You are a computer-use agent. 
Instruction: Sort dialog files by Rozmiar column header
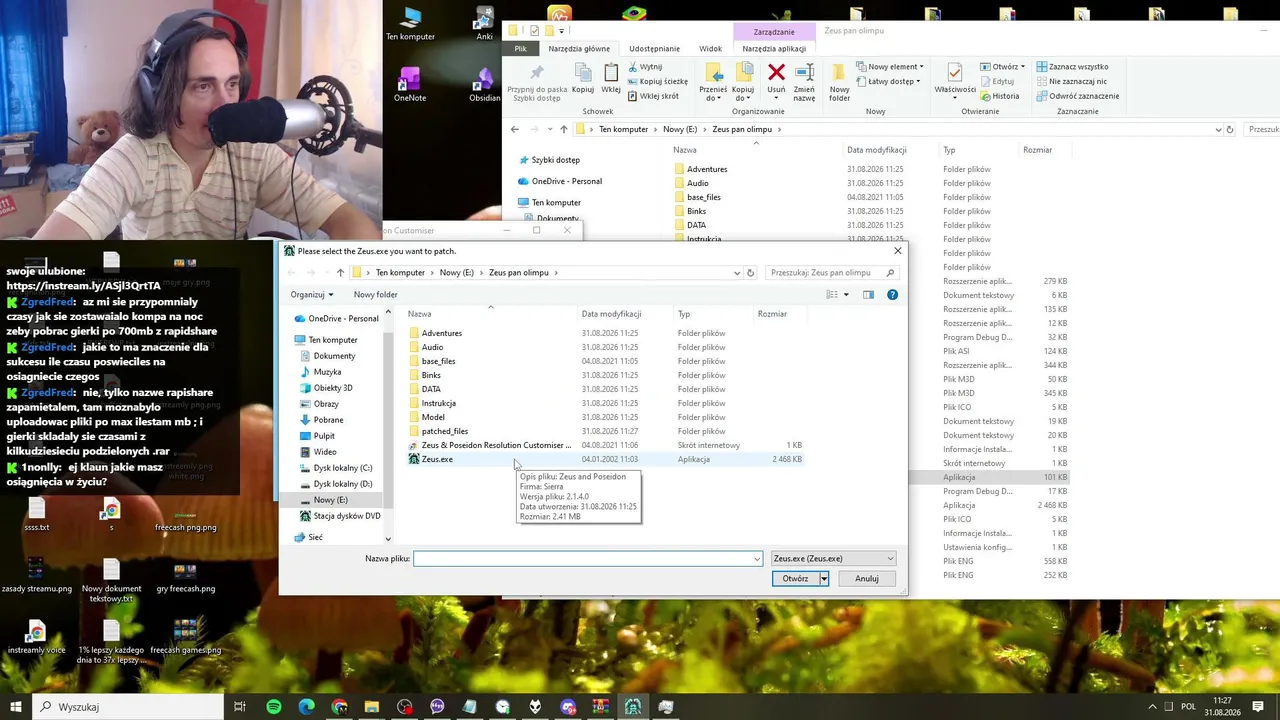coord(772,314)
